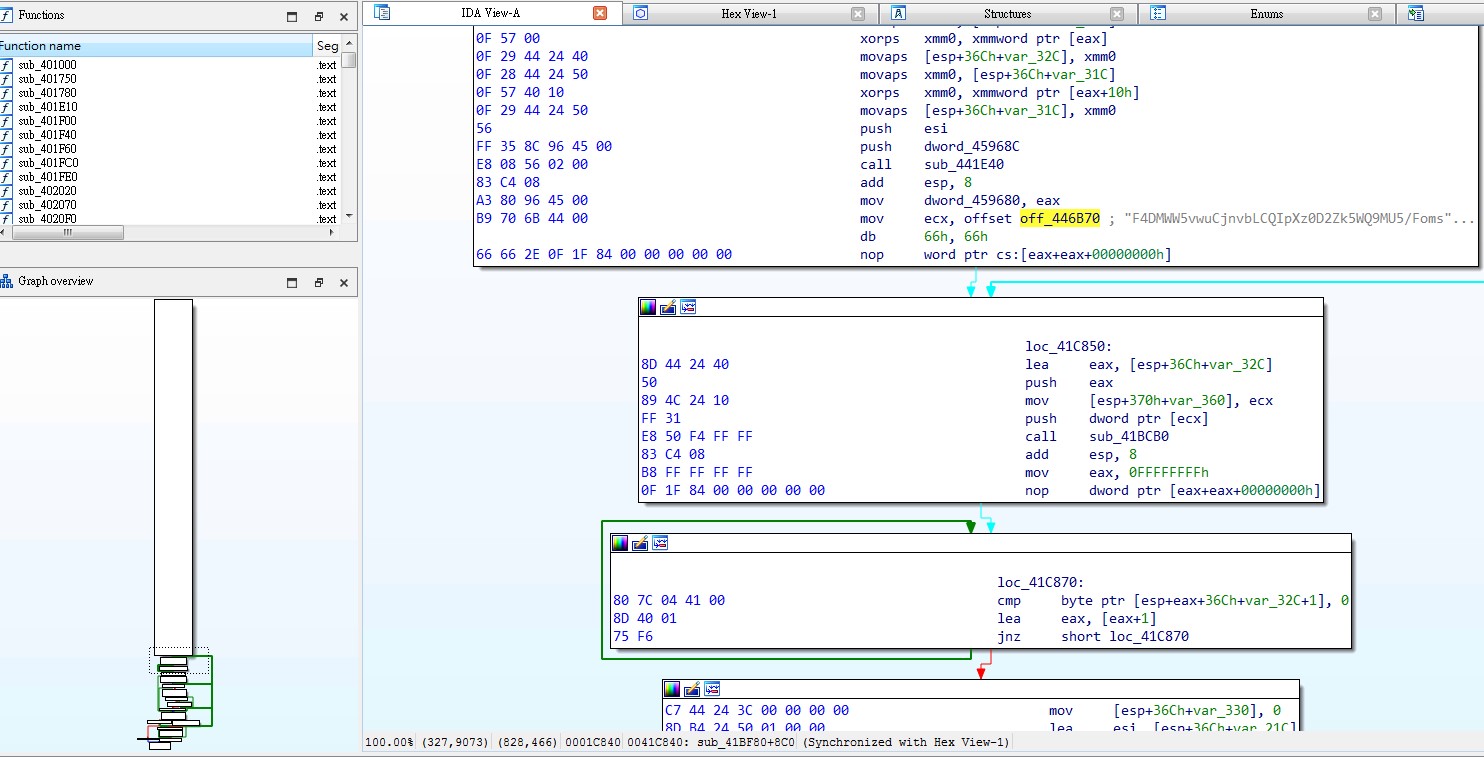The height and width of the screenshot is (757, 1484).
Task: Close the Hex View-1 tab
Action: coord(858,14)
